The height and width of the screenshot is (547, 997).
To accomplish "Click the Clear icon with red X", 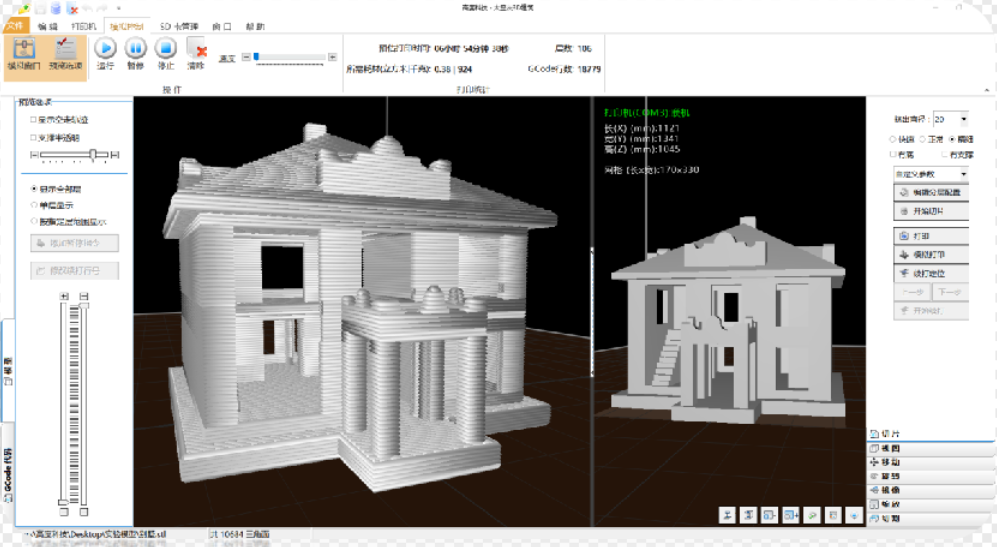I will [197, 48].
